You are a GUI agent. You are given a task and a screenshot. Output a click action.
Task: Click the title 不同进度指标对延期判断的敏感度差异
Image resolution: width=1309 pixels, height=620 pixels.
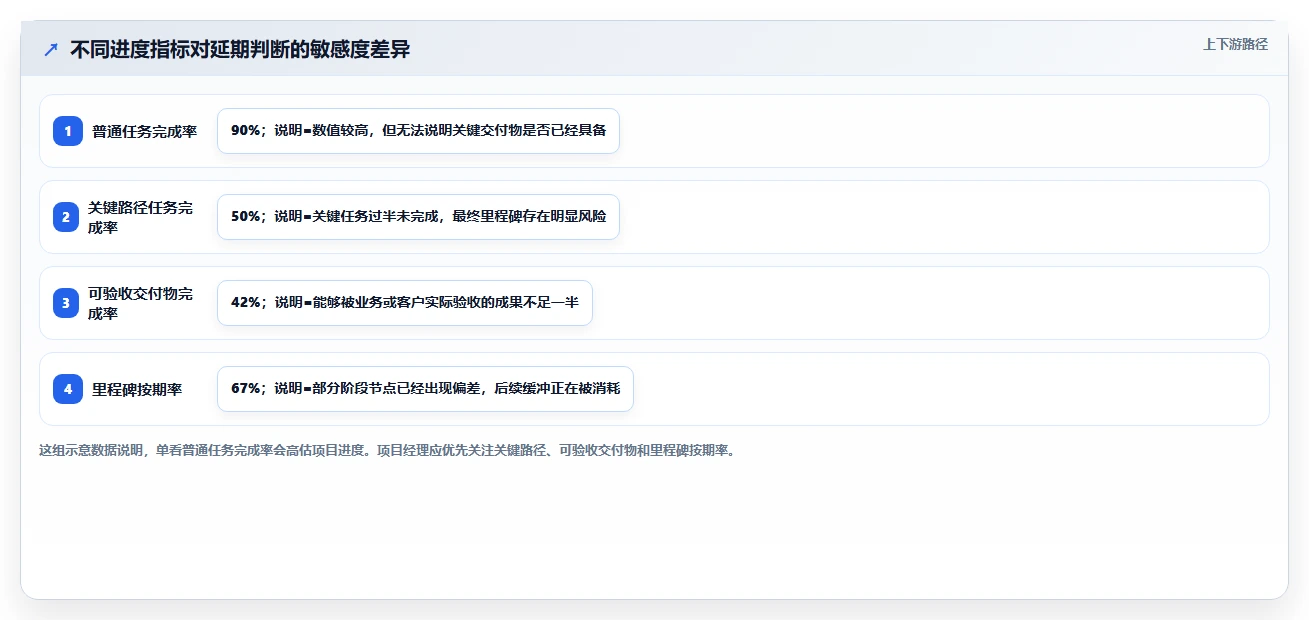click(240, 50)
